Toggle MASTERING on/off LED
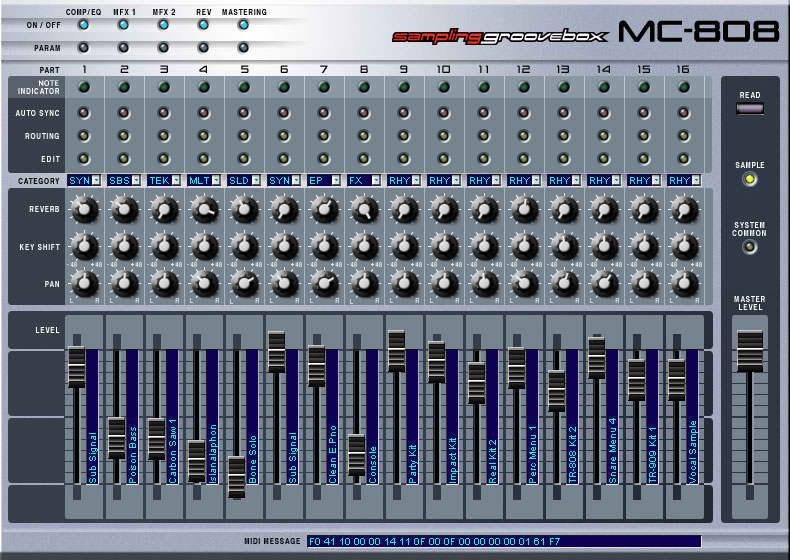 (x=243, y=25)
